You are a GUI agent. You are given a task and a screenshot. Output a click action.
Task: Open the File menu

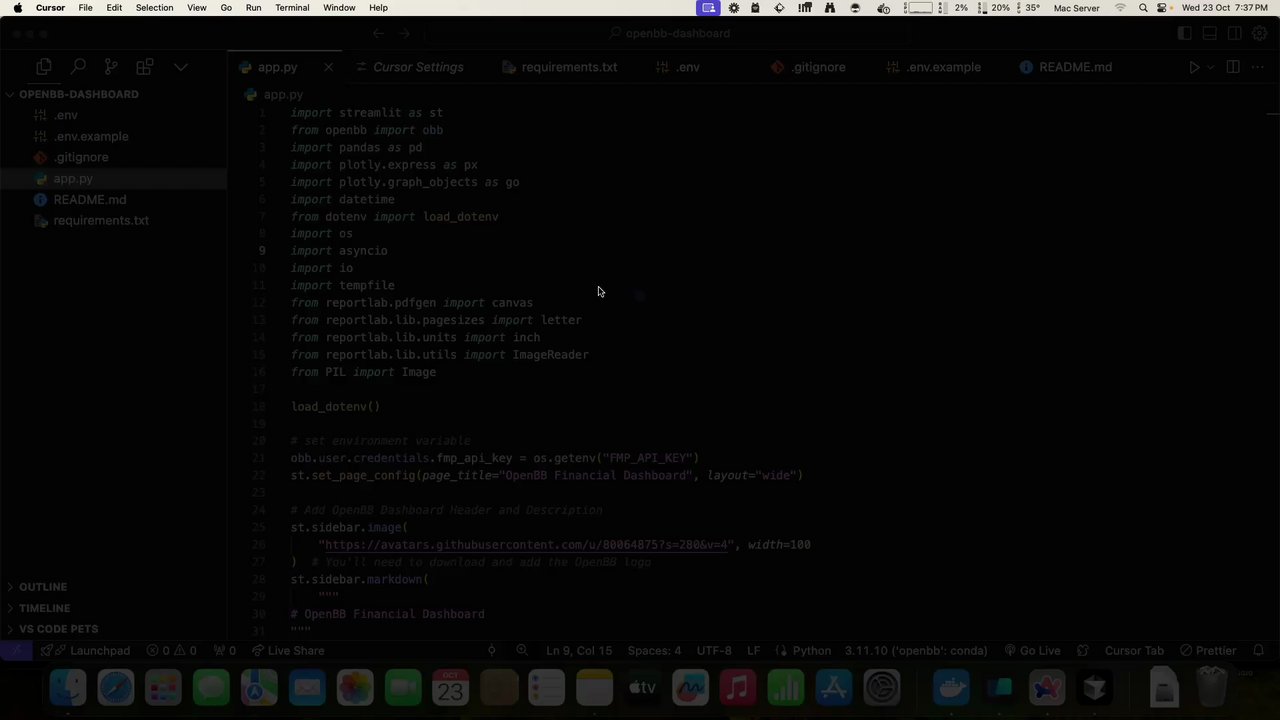coord(85,8)
